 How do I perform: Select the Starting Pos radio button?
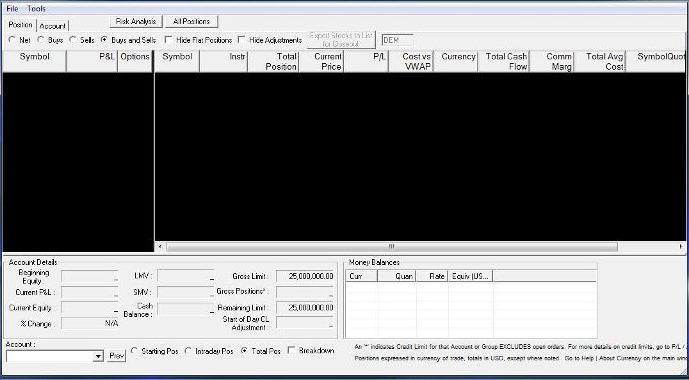coord(134,351)
